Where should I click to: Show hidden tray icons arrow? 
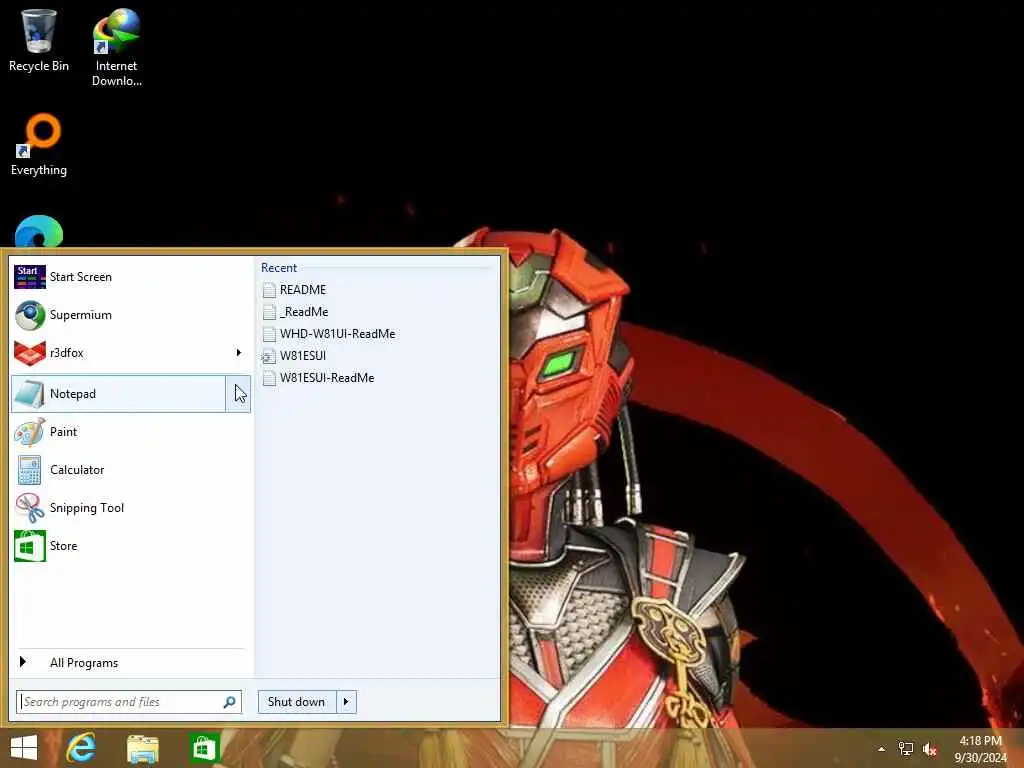coord(882,749)
